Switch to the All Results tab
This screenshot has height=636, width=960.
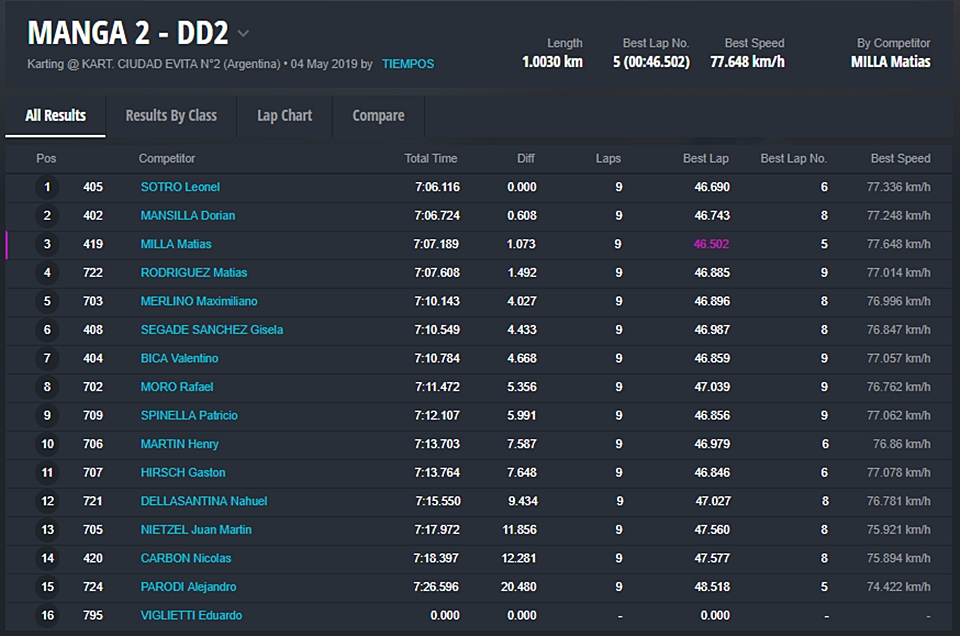(55, 116)
